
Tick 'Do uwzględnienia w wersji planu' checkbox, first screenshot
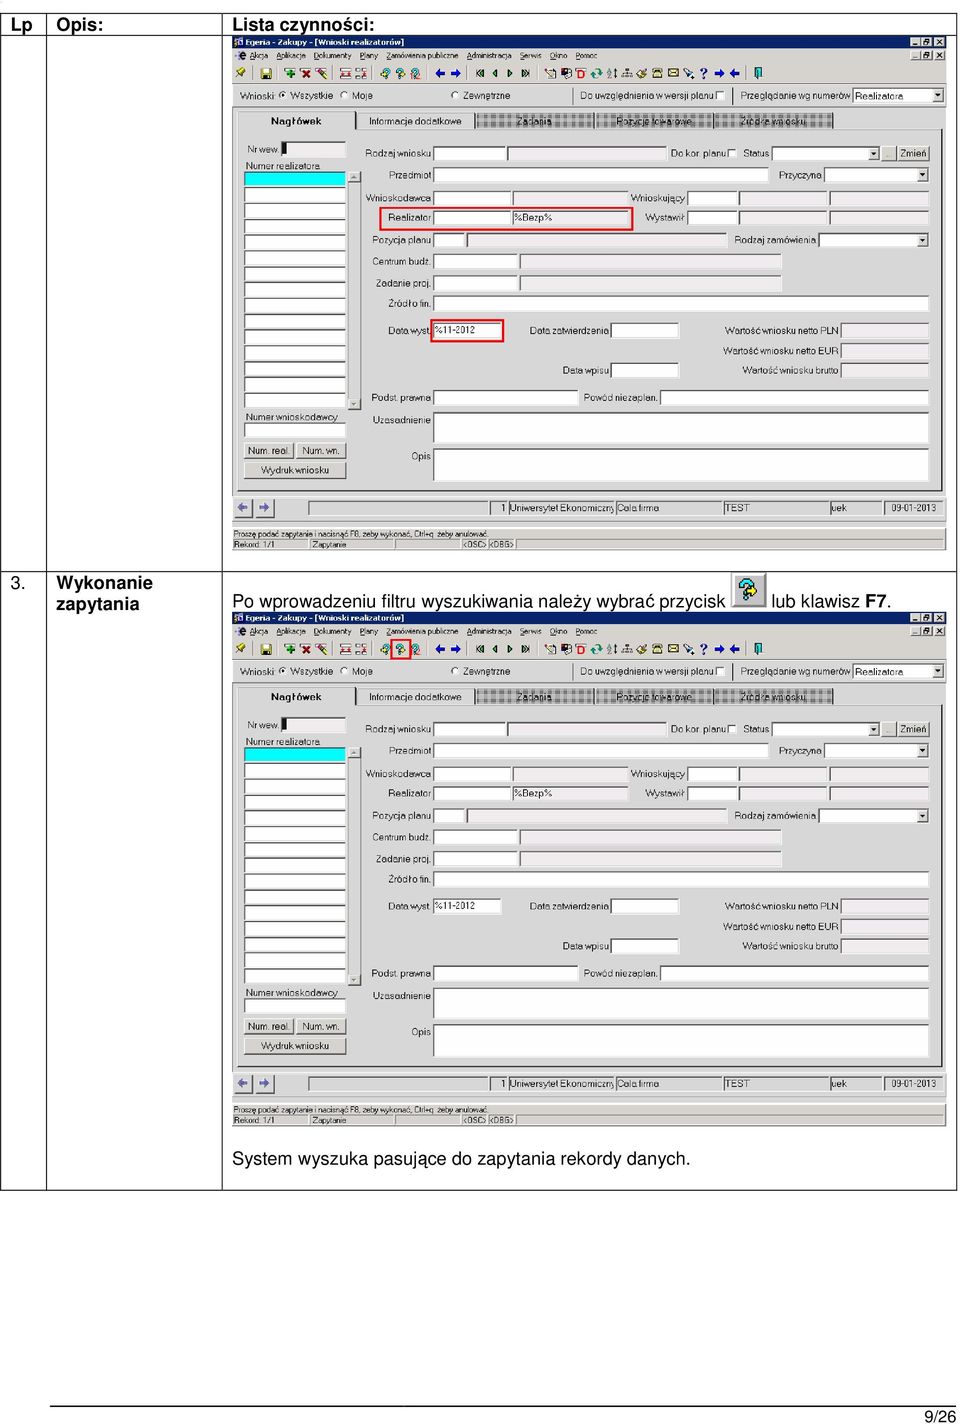coord(720,96)
